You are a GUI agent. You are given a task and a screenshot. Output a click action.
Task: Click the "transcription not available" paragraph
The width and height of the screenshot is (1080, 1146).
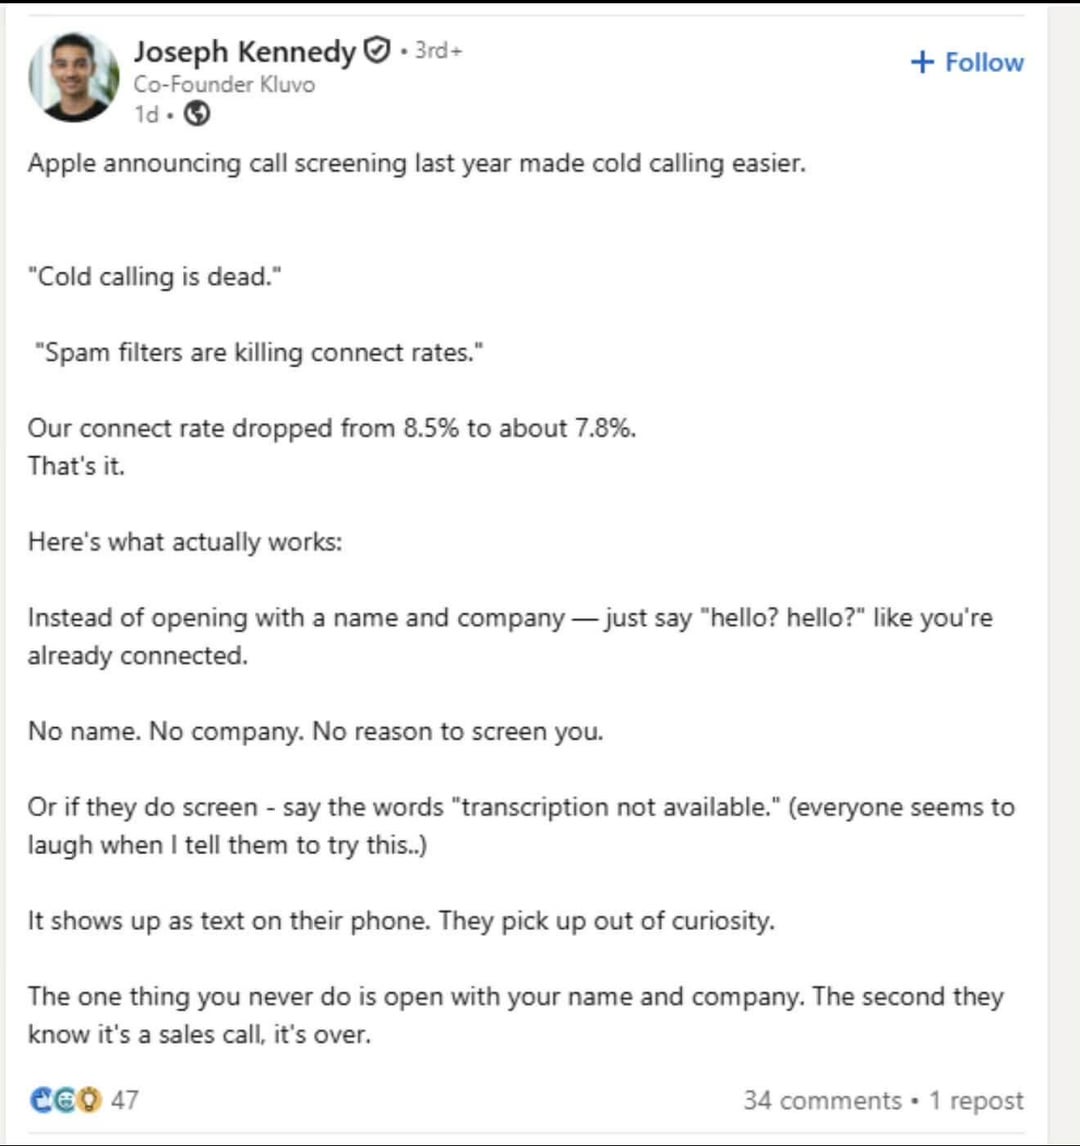click(x=521, y=826)
